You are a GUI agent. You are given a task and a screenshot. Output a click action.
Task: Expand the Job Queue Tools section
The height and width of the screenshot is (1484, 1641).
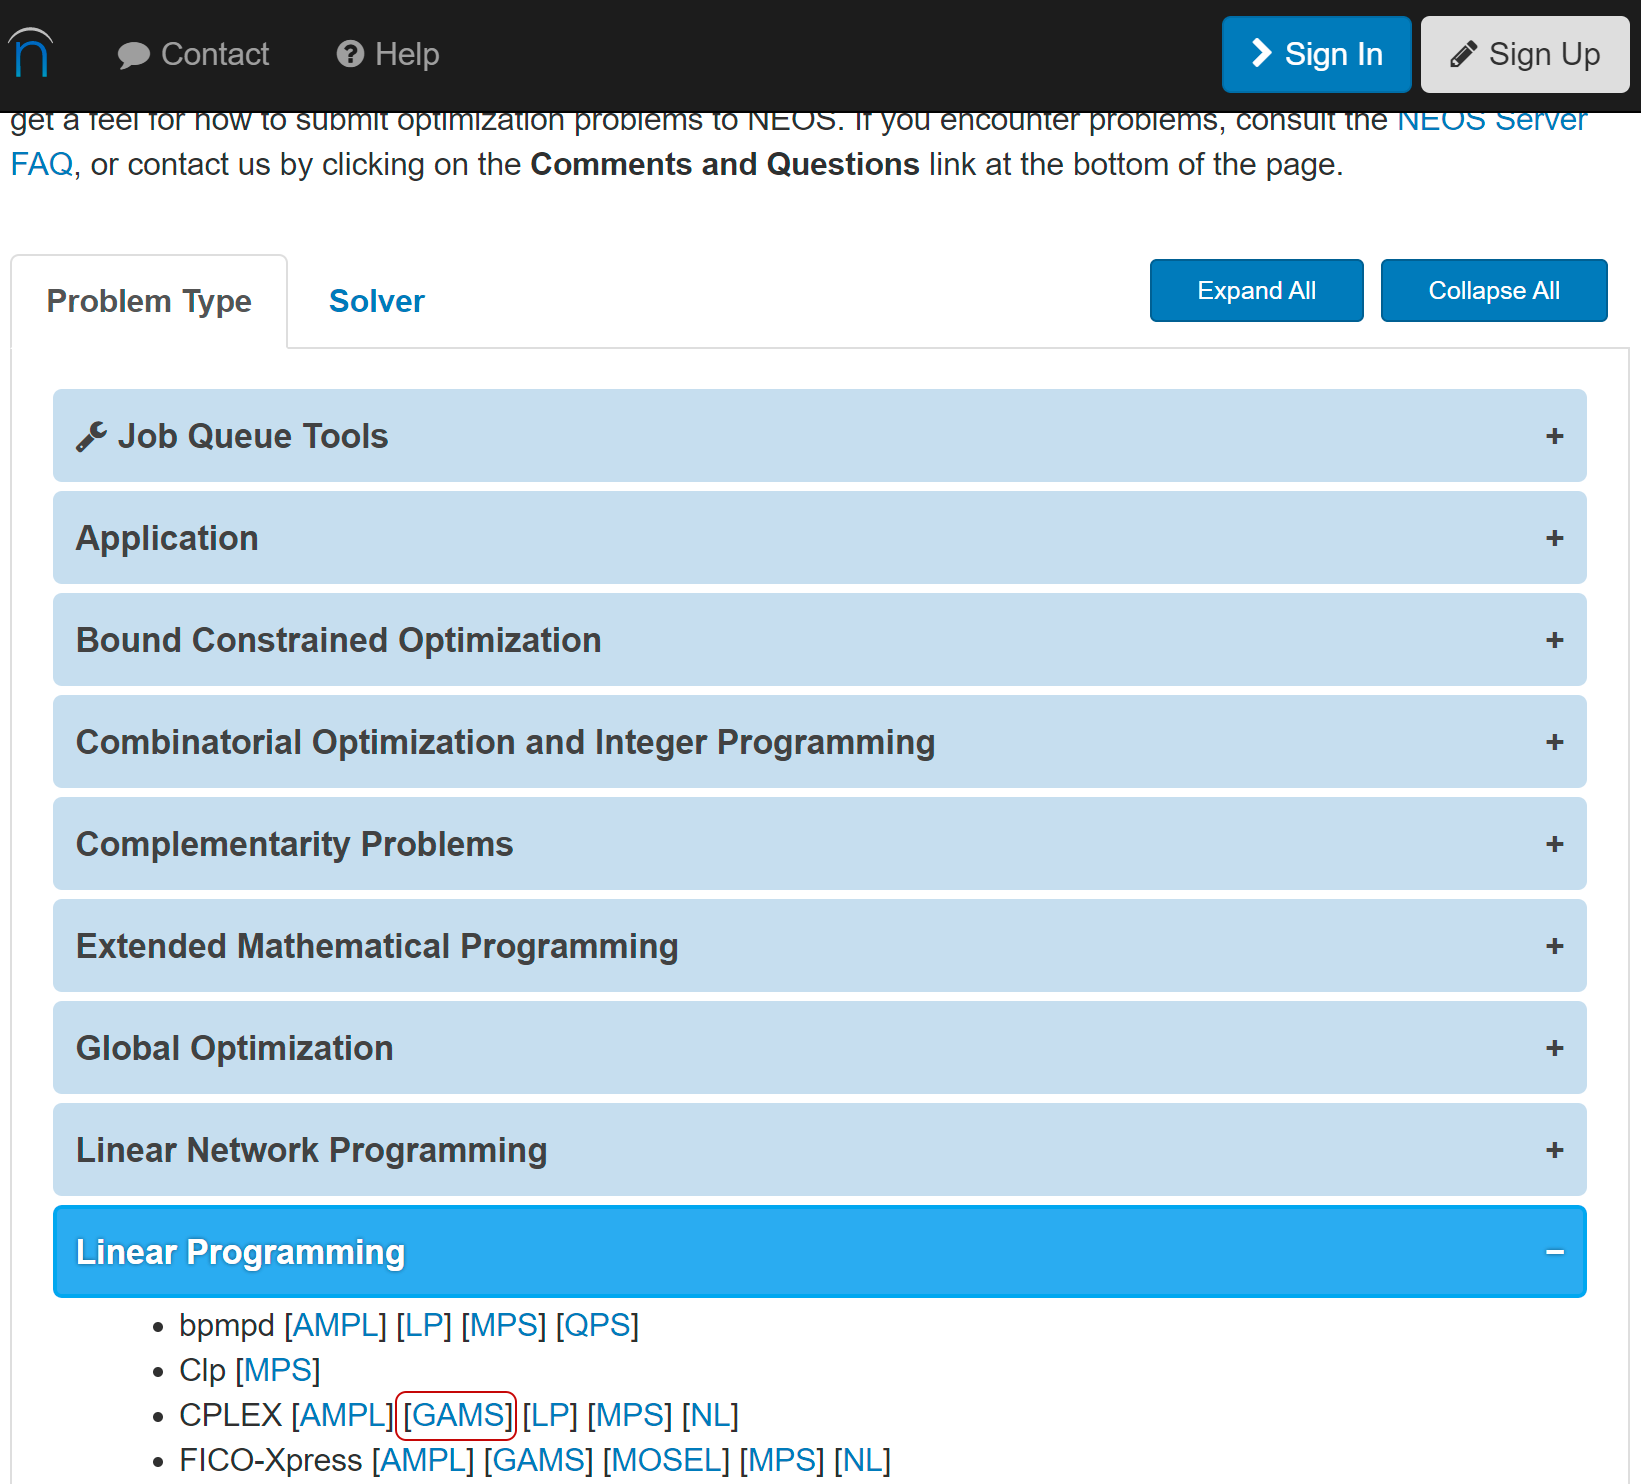coord(819,436)
